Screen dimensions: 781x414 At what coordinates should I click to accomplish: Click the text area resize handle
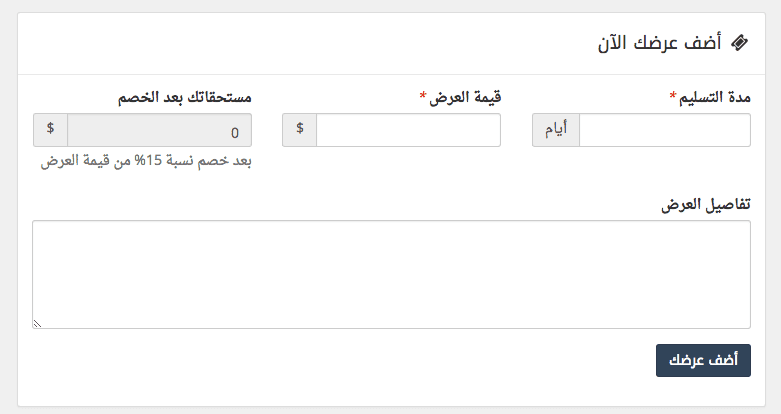38,323
